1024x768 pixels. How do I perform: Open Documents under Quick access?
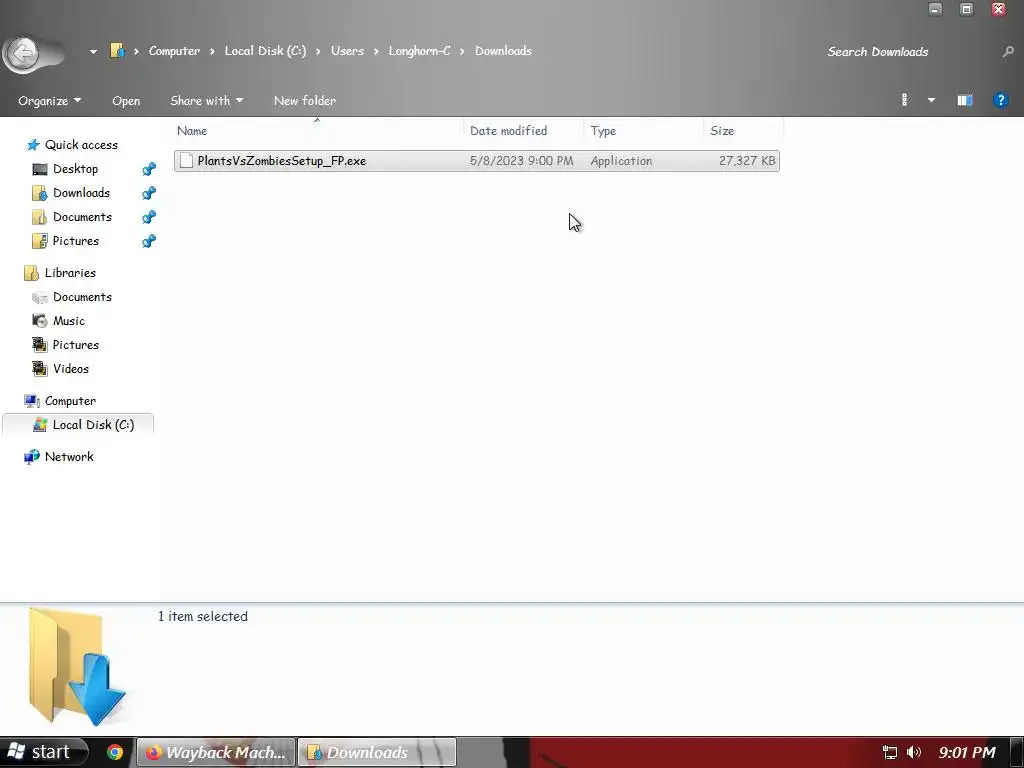[x=82, y=217]
